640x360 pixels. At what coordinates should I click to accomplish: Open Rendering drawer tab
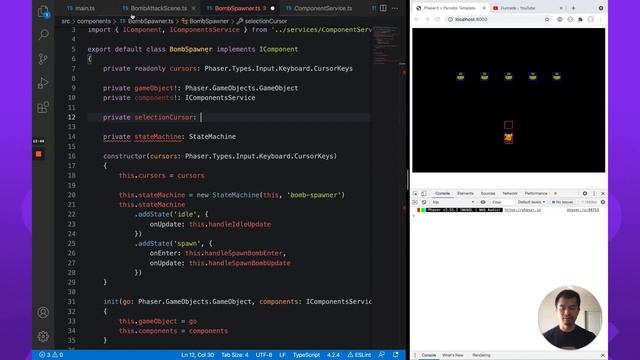[x=481, y=355]
